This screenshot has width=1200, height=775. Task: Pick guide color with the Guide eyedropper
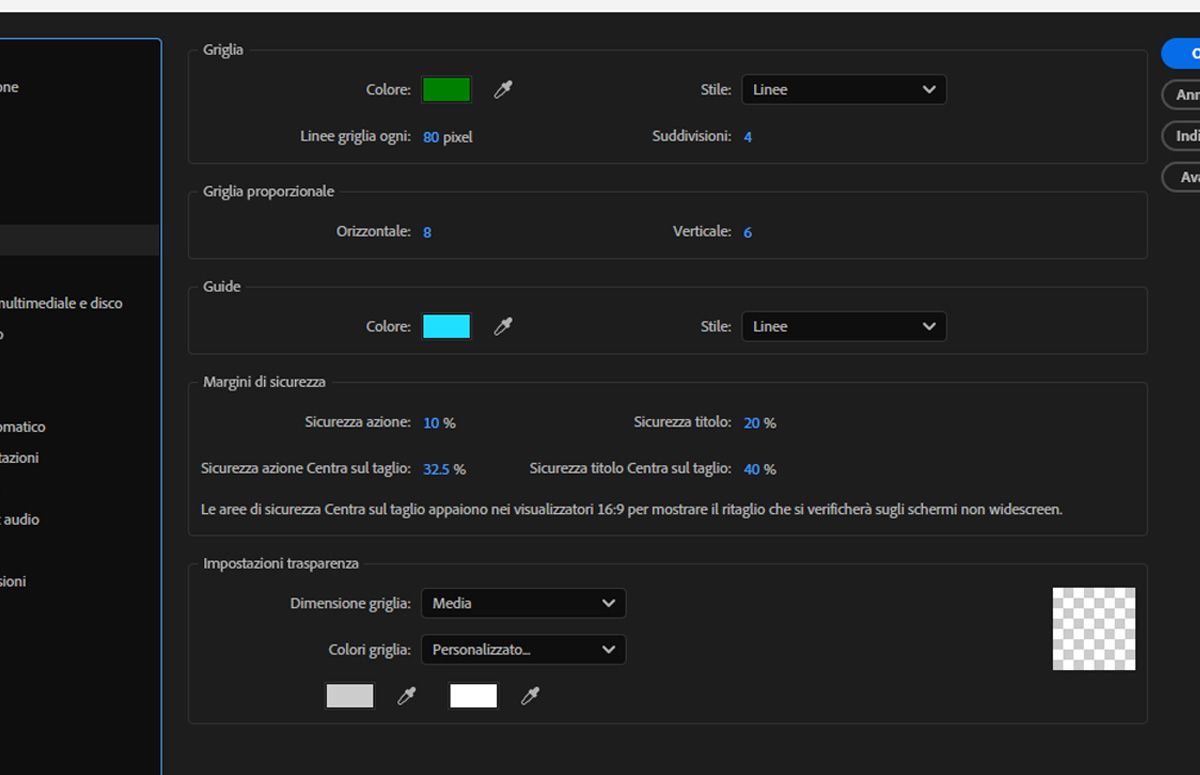503,326
